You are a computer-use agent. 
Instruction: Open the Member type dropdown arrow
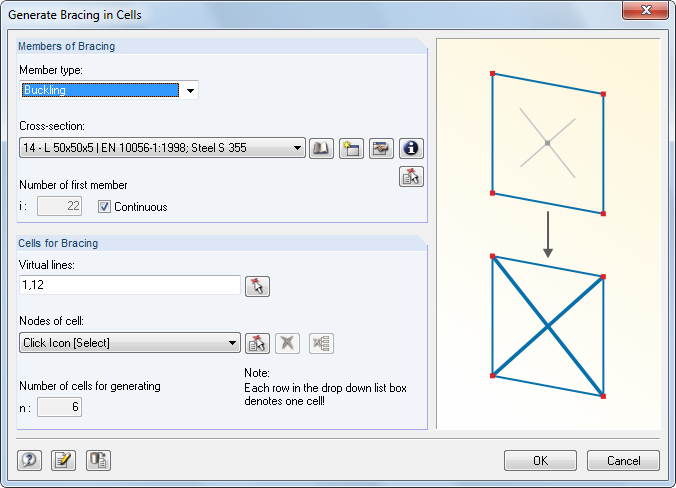[x=190, y=91]
